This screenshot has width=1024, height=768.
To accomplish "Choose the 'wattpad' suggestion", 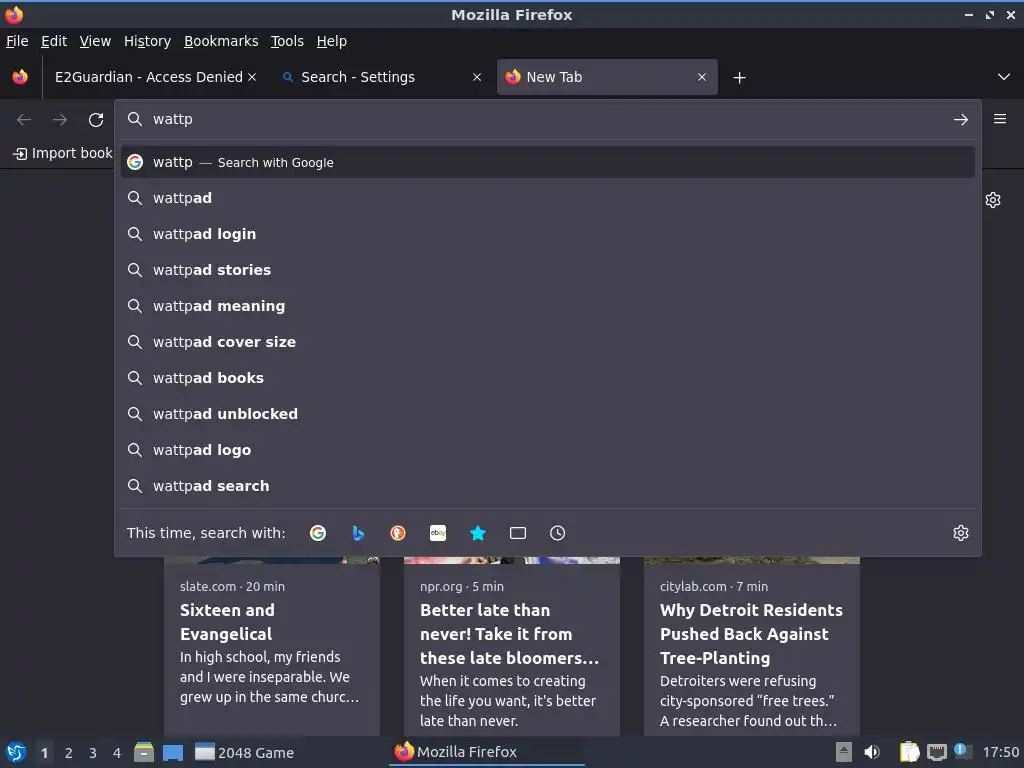I will coord(548,198).
